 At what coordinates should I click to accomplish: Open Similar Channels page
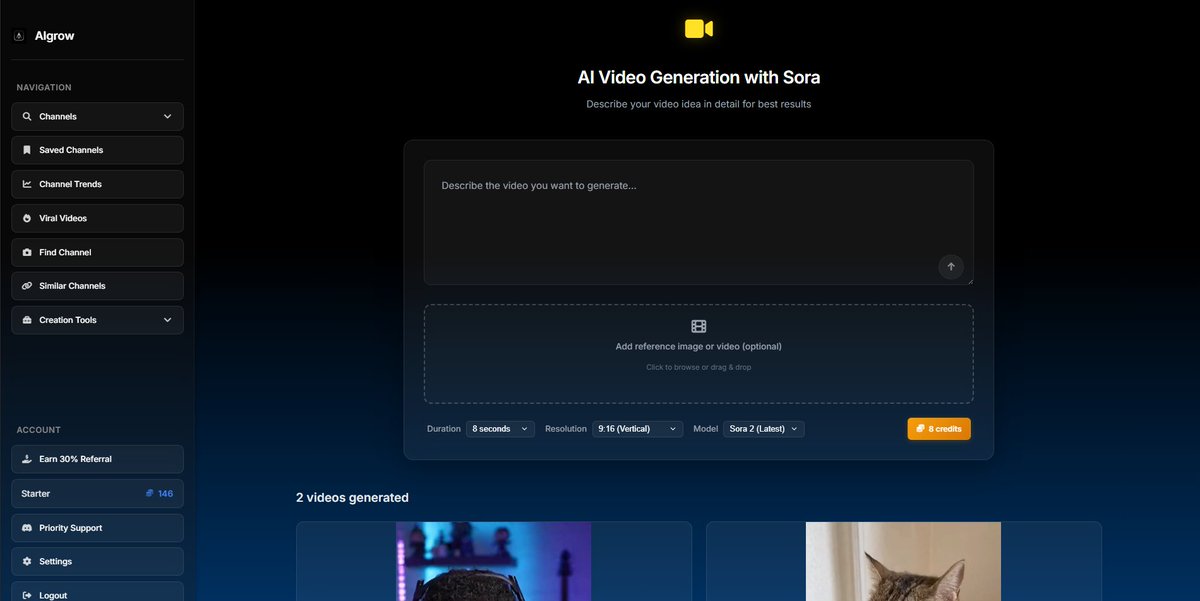(x=97, y=286)
